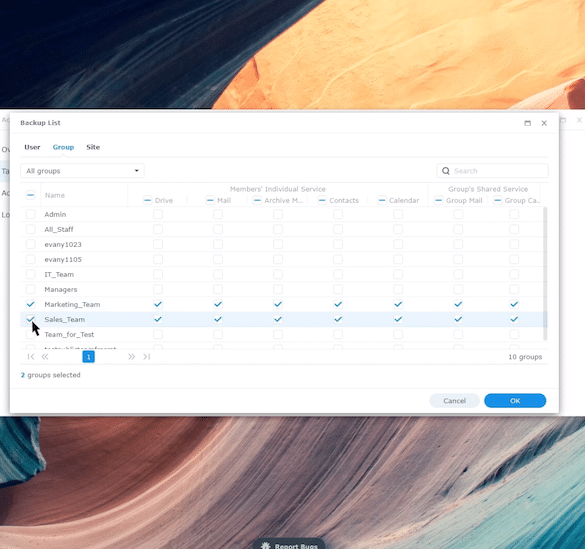This screenshot has height=549, width=585.
Task: Disable Drive for Marketing_Team
Action: click(x=158, y=304)
